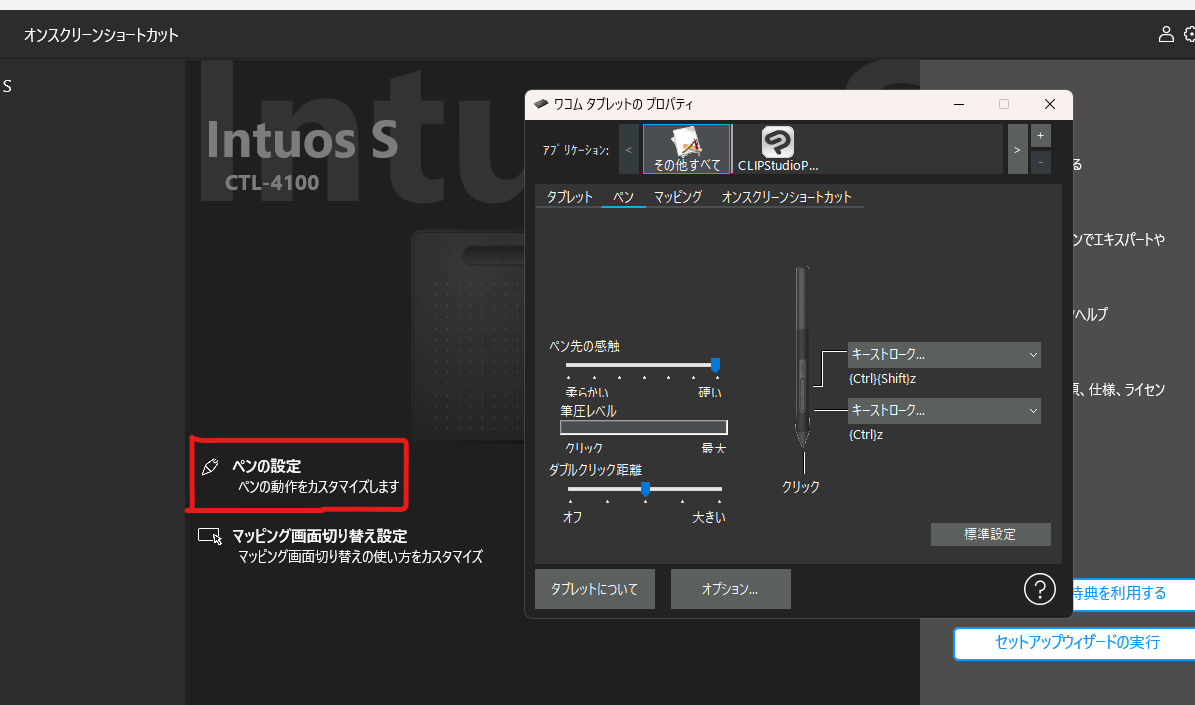Select the CLIPStudioP... application icon

point(777,149)
